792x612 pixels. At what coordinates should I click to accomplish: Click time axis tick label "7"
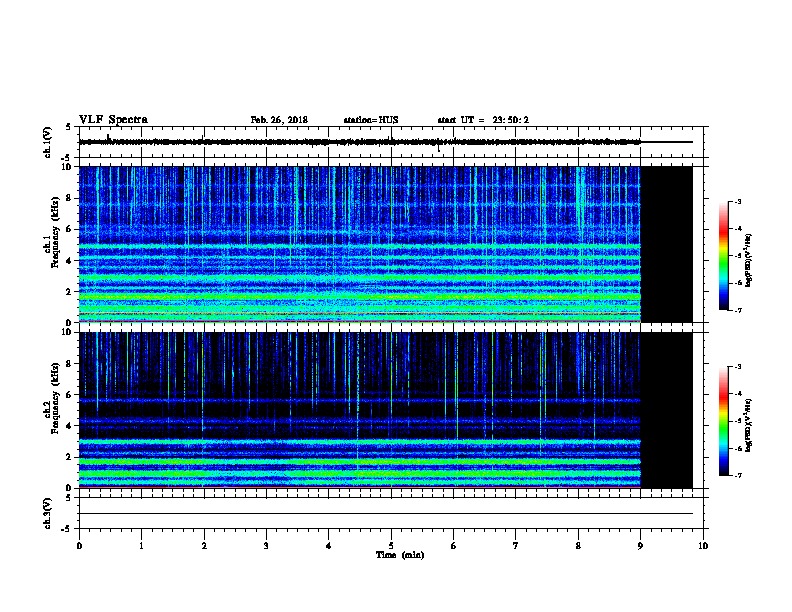pyautogui.click(x=516, y=546)
